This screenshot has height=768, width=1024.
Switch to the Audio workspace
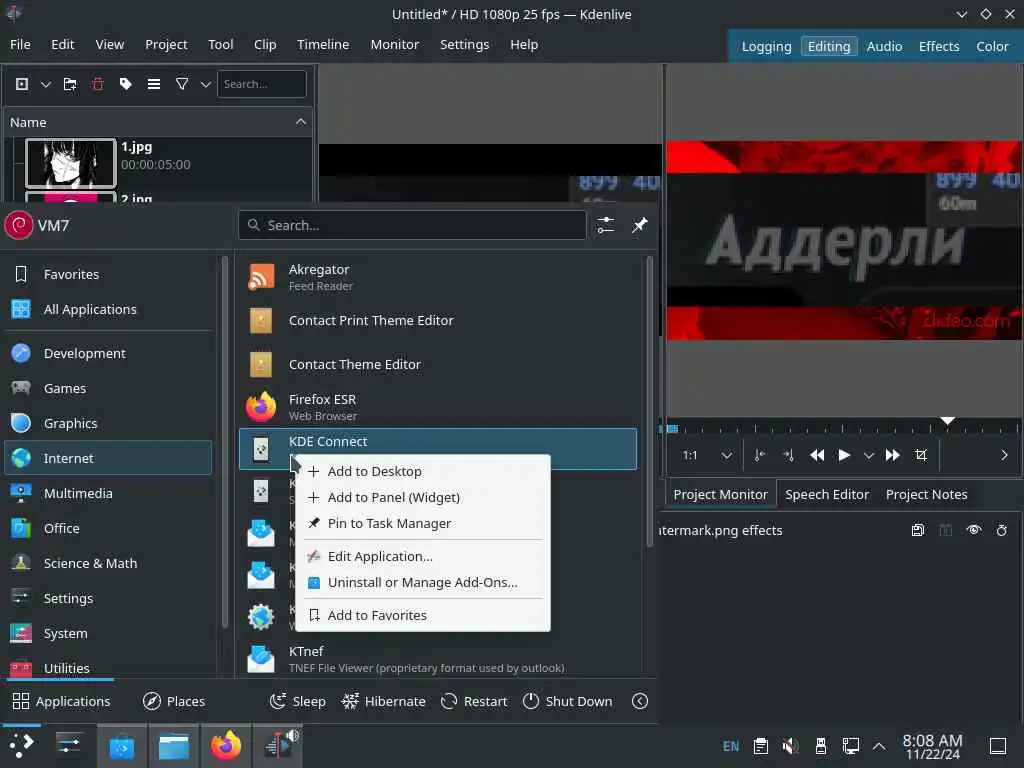[x=884, y=46]
